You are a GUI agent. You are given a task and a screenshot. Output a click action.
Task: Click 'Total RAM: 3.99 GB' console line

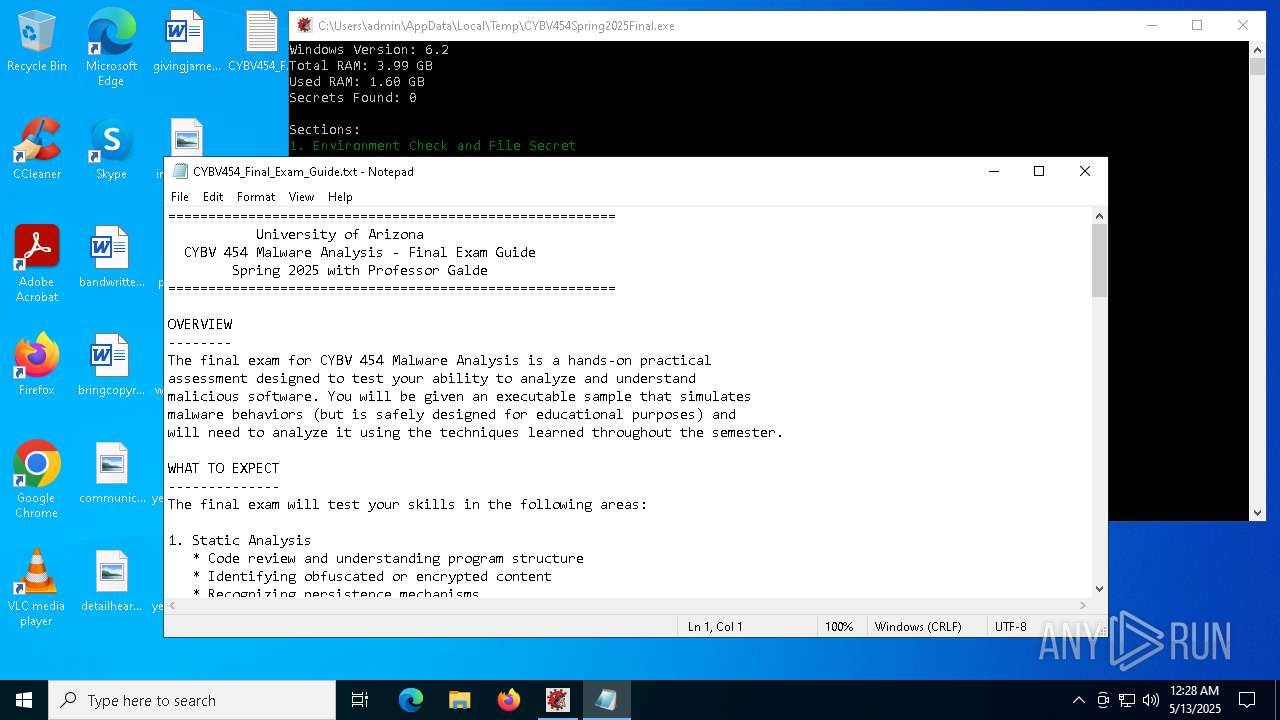point(361,66)
